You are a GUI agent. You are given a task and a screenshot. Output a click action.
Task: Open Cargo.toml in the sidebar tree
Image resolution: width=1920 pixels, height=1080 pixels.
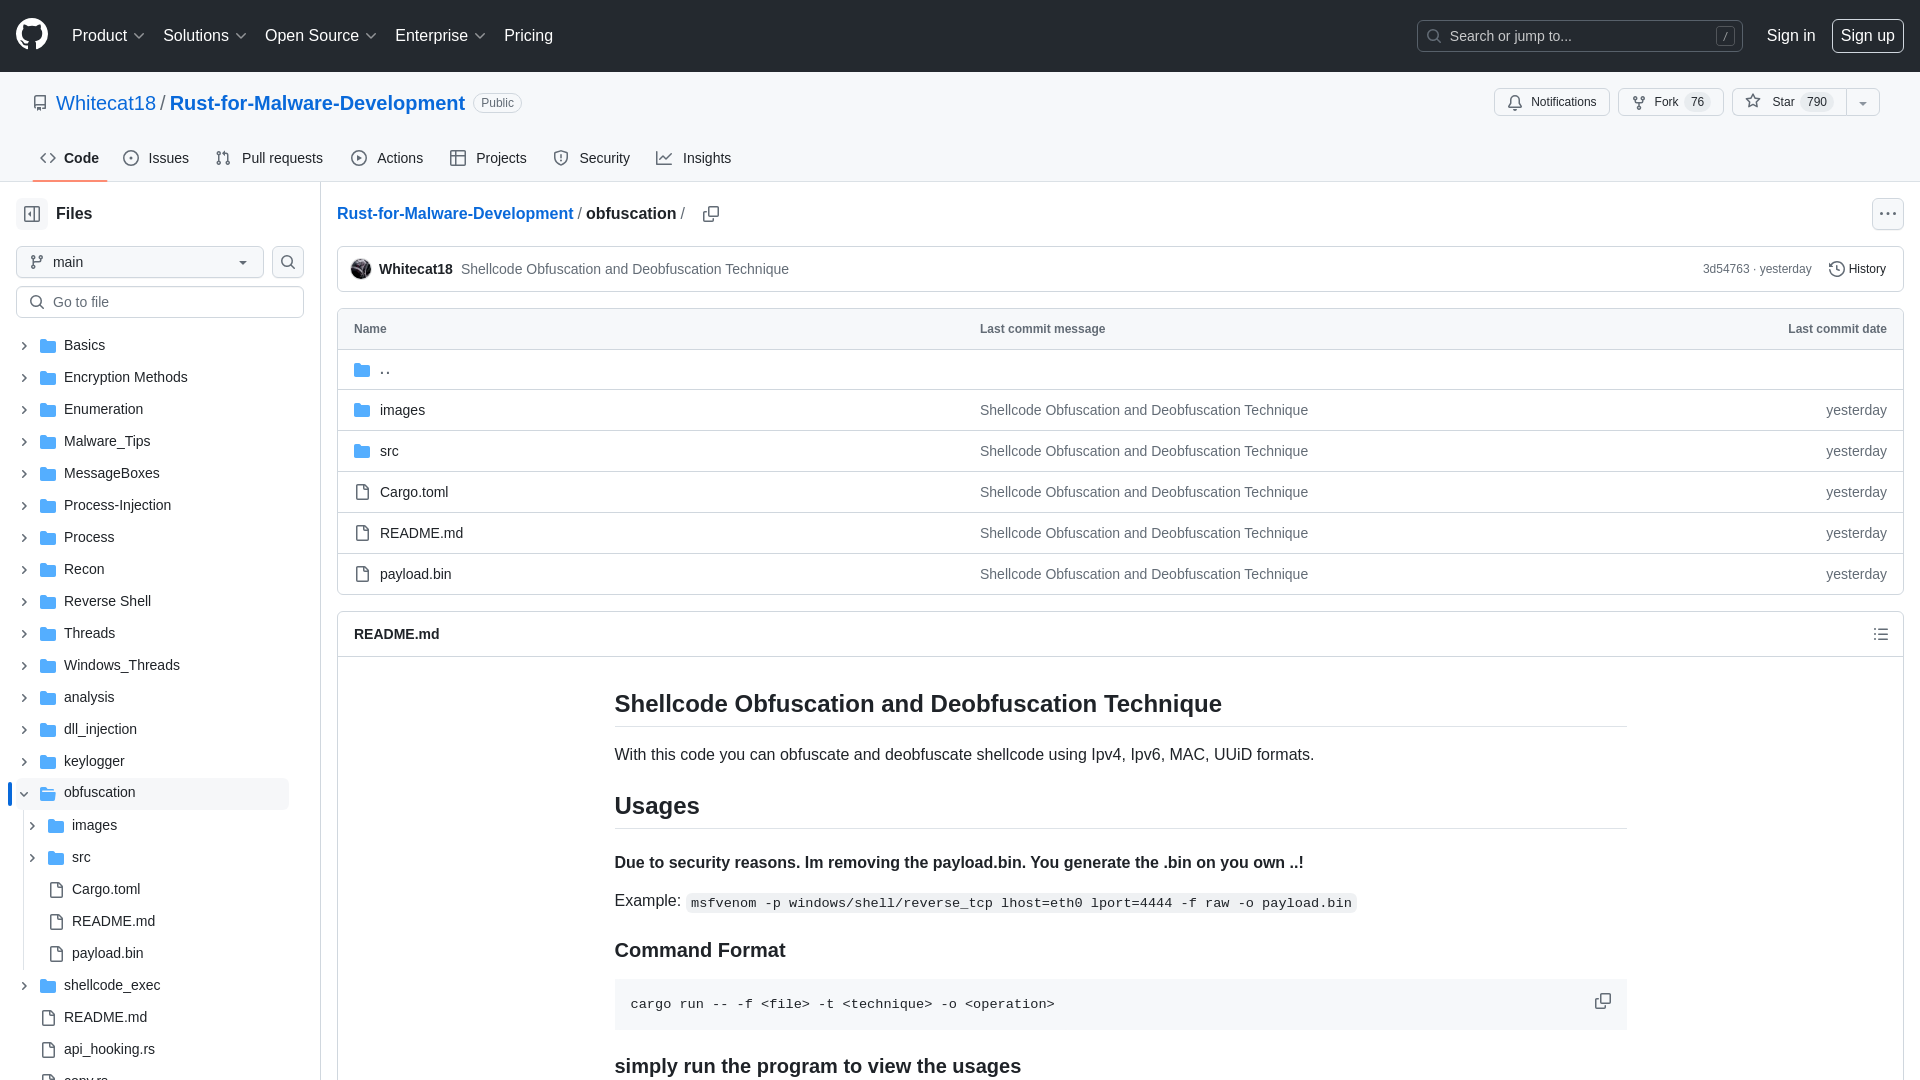(x=106, y=889)
